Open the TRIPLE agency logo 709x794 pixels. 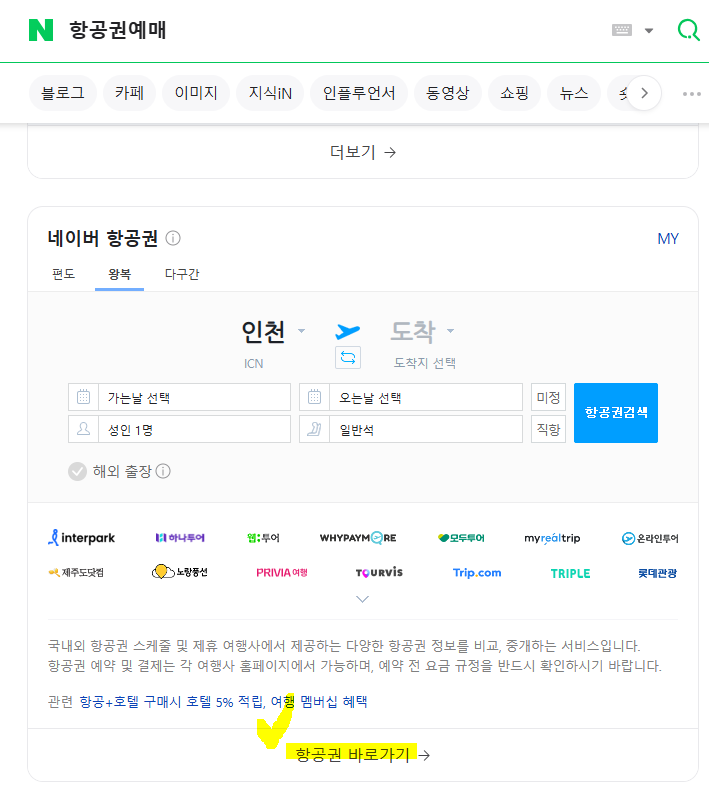pos(571,573)
